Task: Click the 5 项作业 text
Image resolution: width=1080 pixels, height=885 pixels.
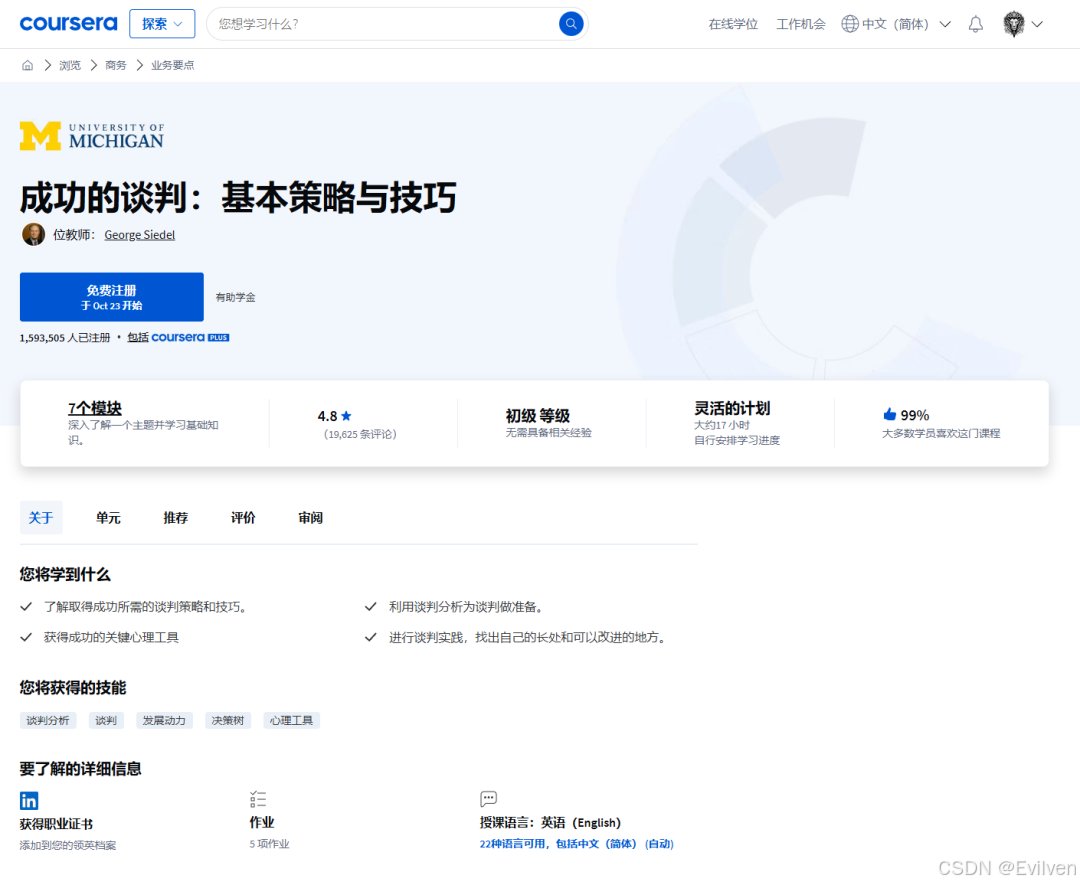Action: tap(269, 844)
